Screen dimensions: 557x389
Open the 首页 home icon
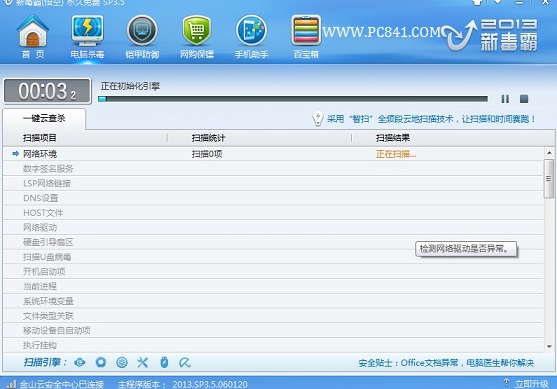[33, 32]
